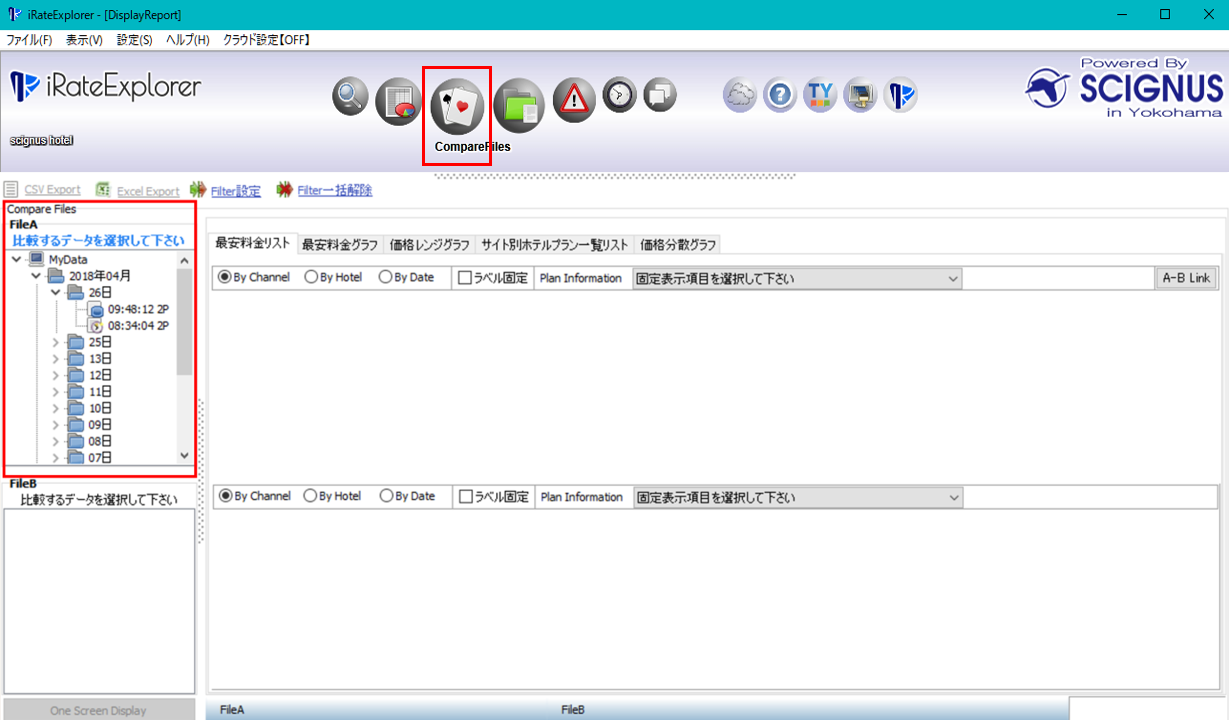The width and height of the screenshot is (1229, 720).
Task: Select the CompareFiles playing cards icon
Action: tap(456, 104)
